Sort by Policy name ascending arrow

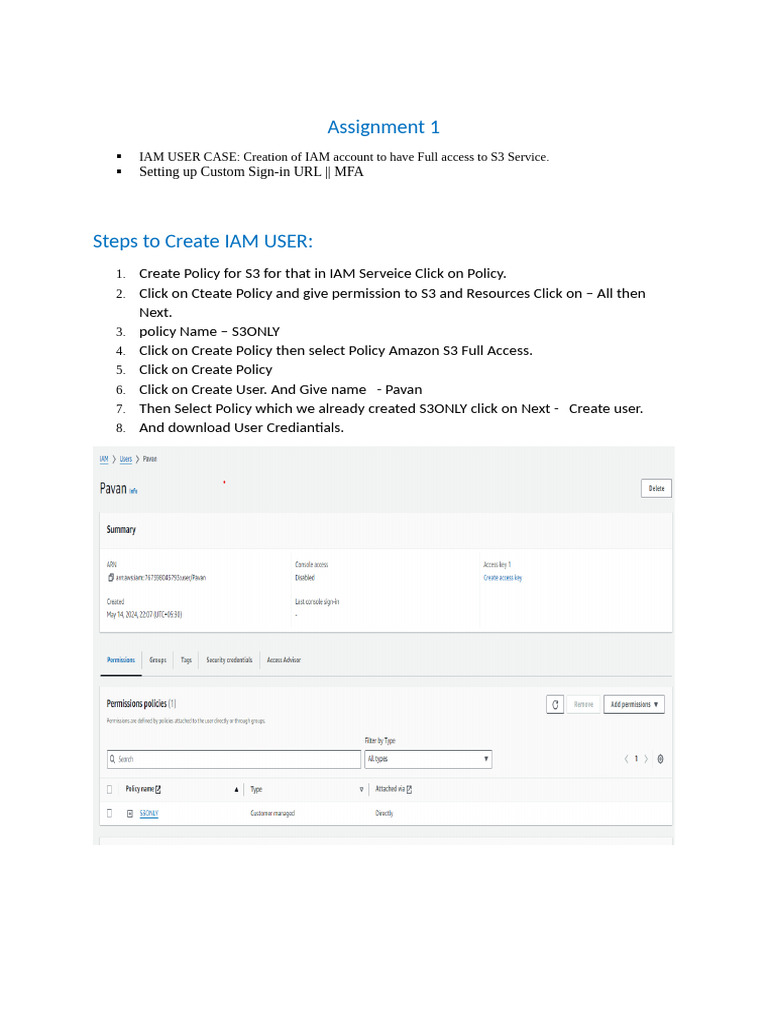(236, 790)
